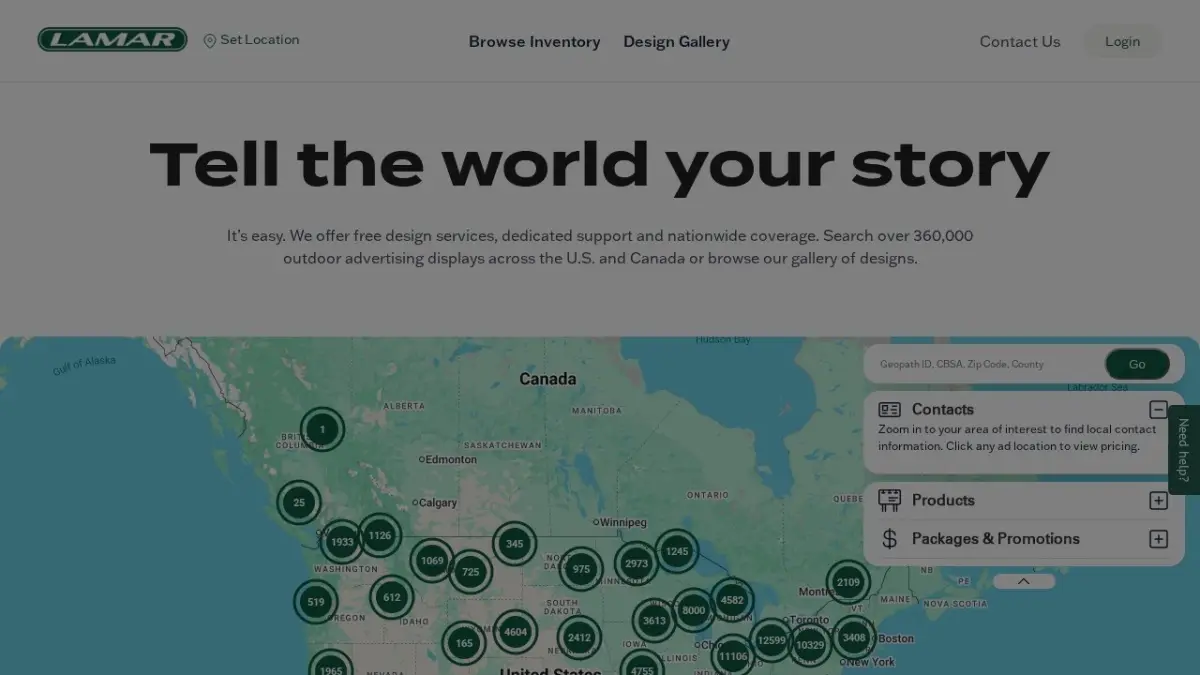
Task: Expand the Products section
Action: [x=1158, y=501]
